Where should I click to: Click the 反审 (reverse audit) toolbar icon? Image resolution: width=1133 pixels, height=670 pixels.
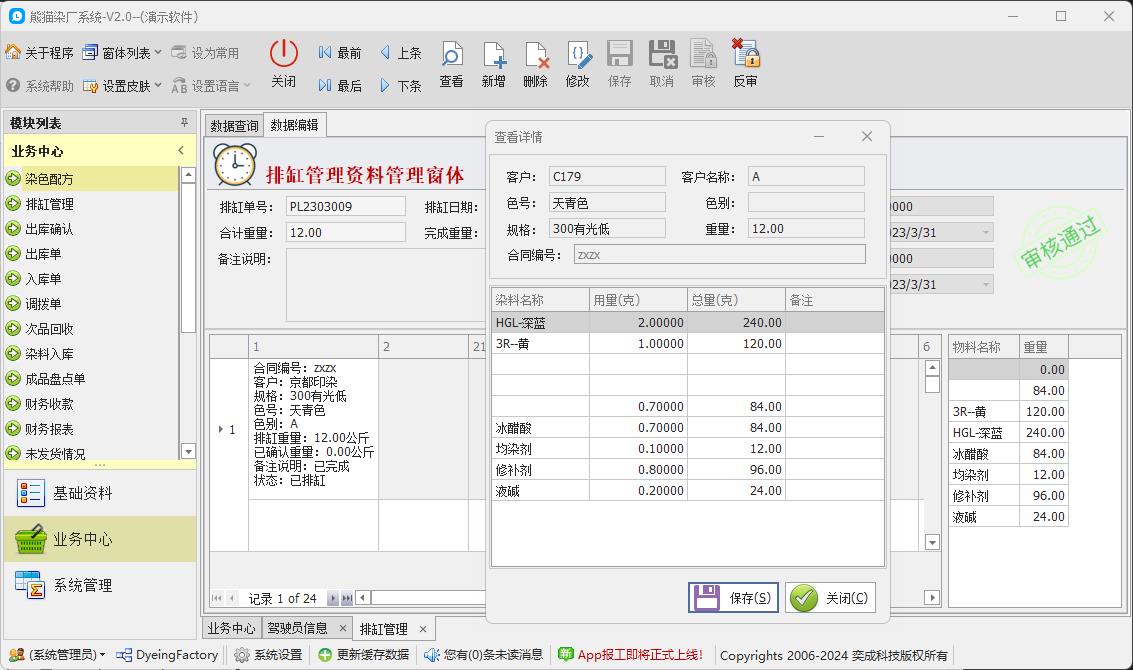tap(745, 62)
